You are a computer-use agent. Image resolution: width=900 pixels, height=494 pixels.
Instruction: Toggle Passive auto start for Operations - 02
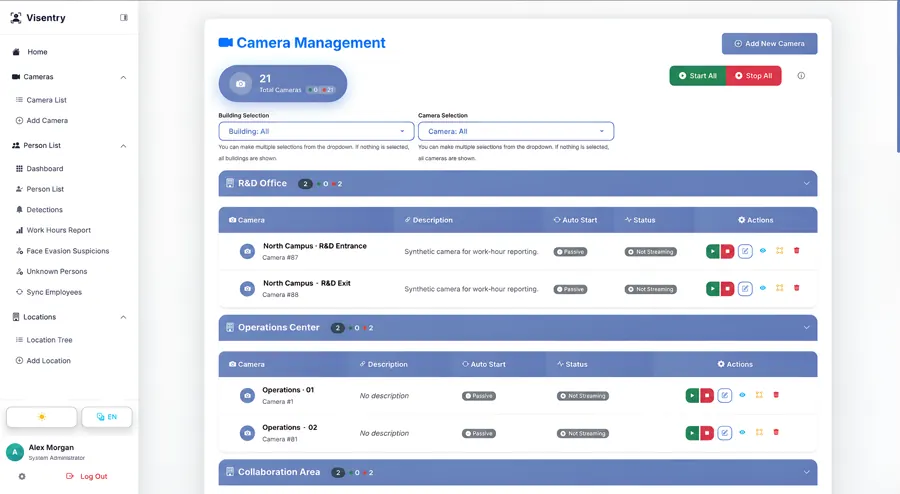(479, 434)
